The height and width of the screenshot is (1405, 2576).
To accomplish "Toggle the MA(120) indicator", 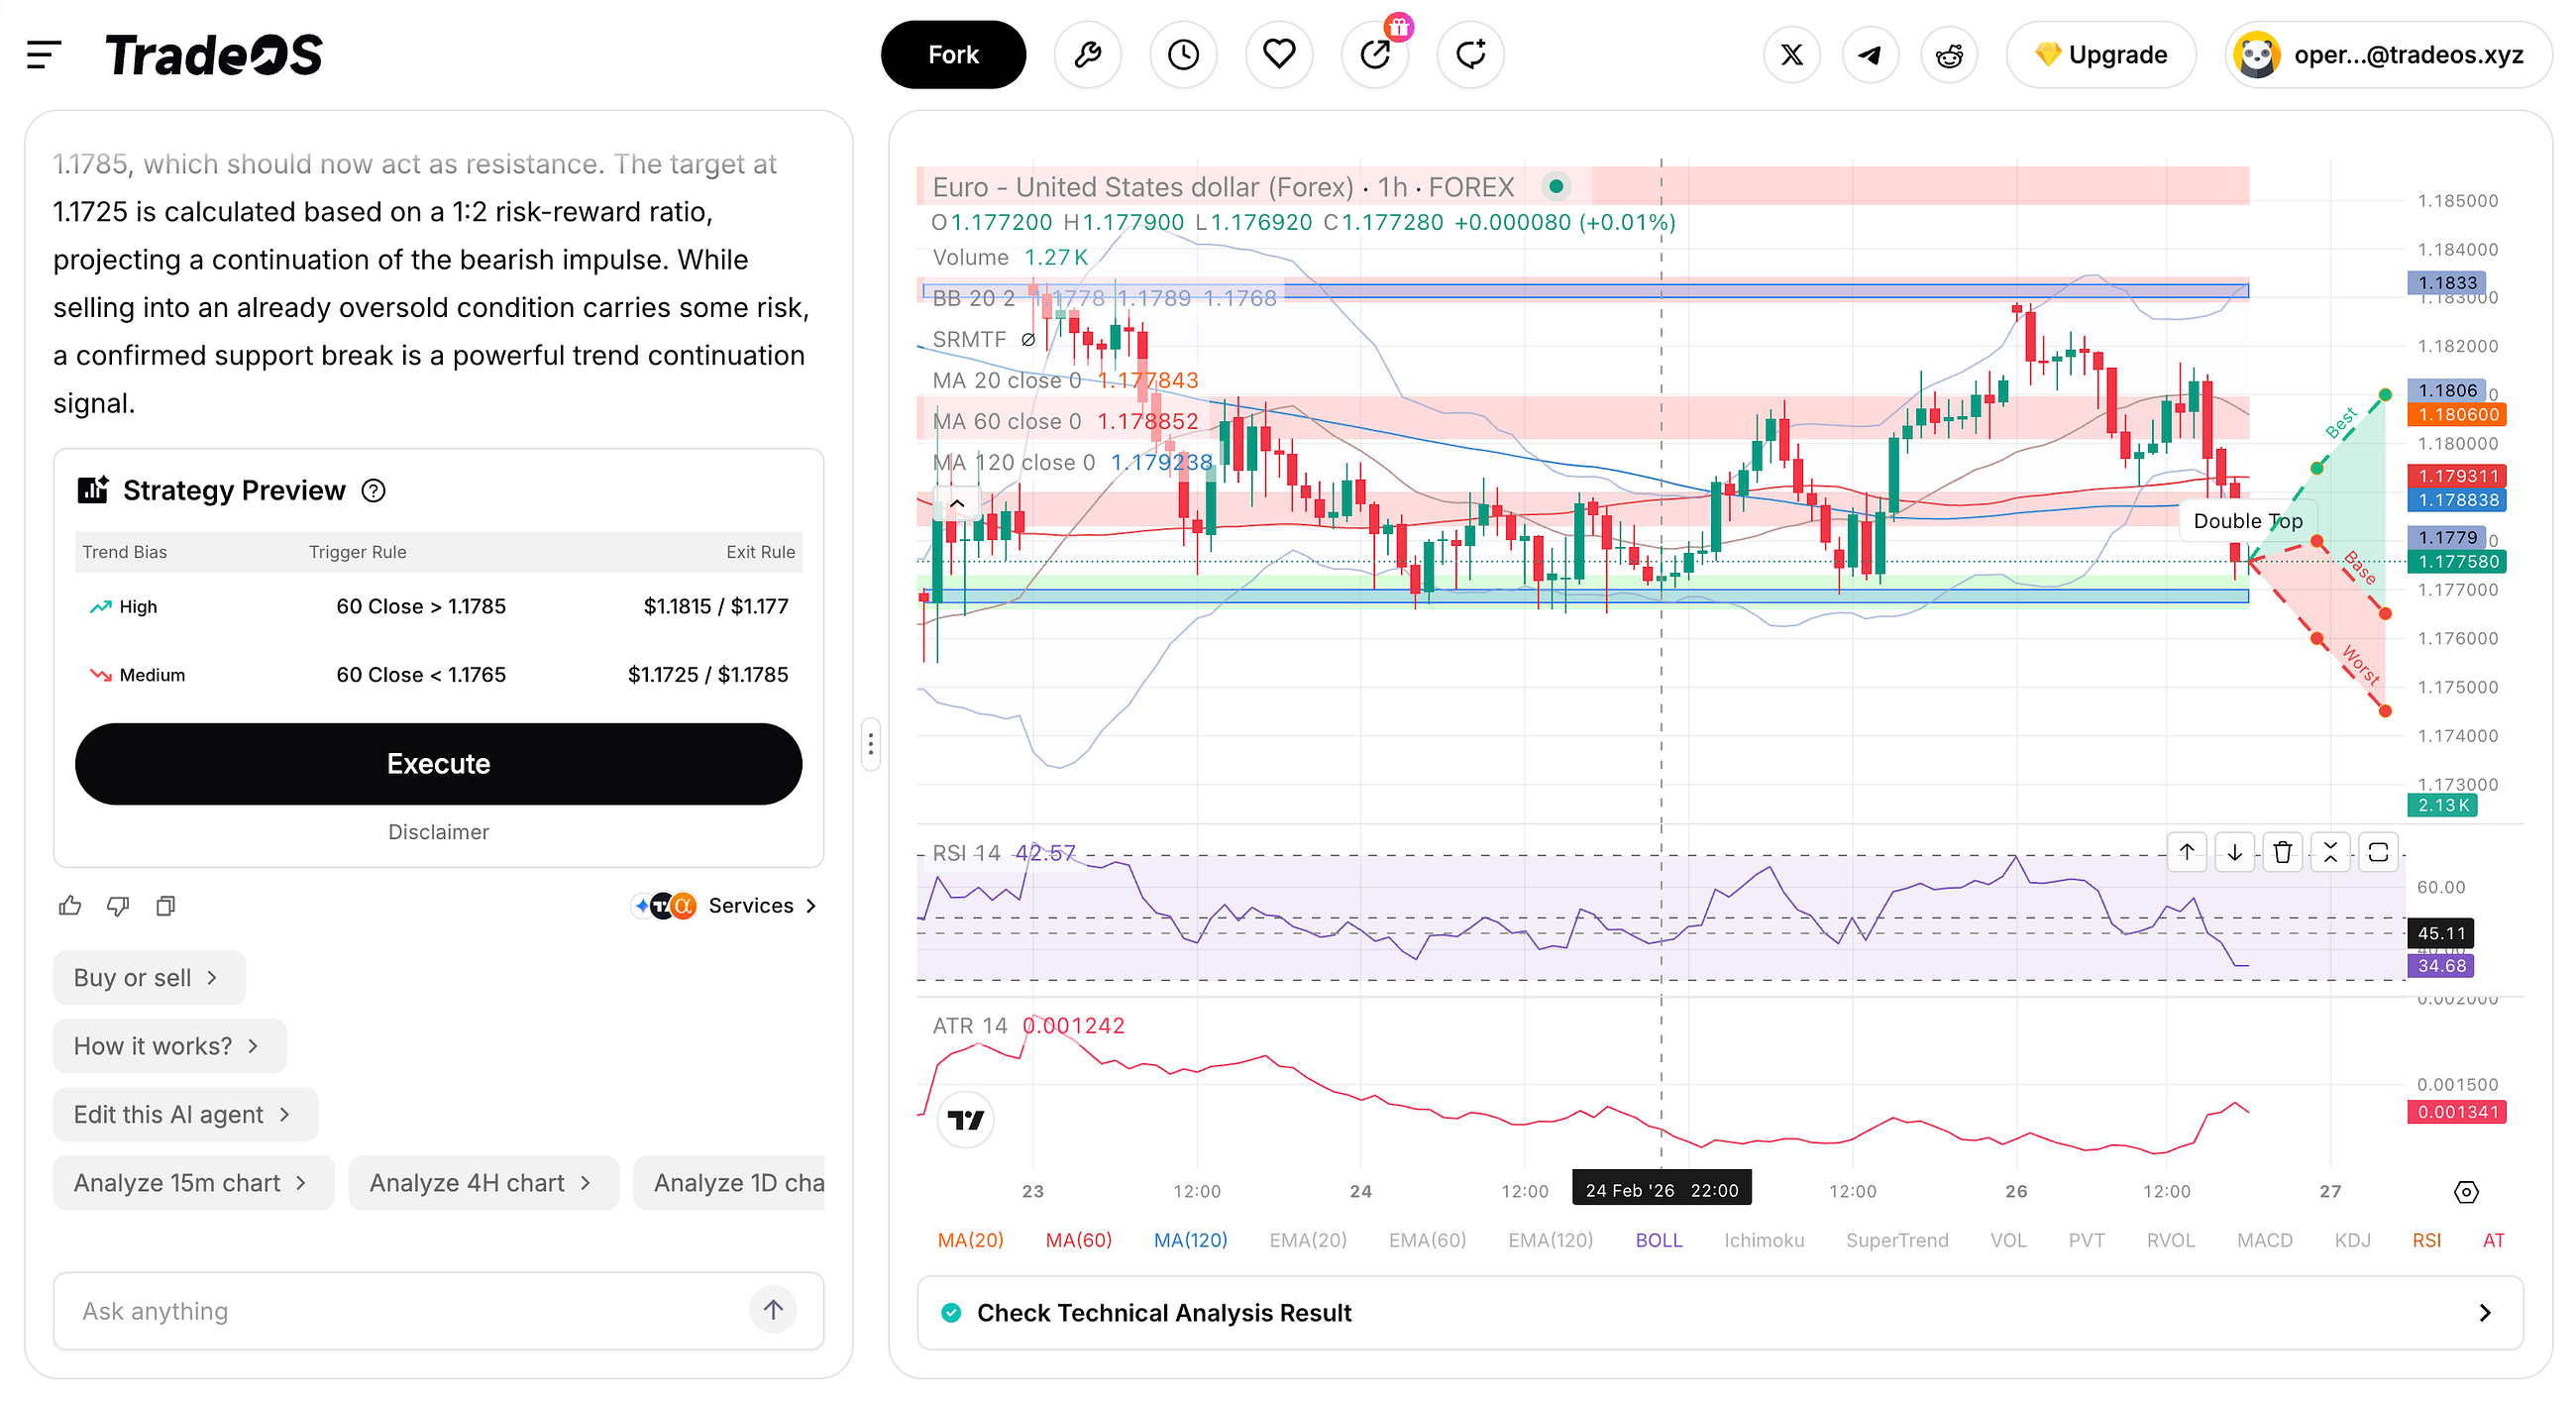I will [1190, 1240].
